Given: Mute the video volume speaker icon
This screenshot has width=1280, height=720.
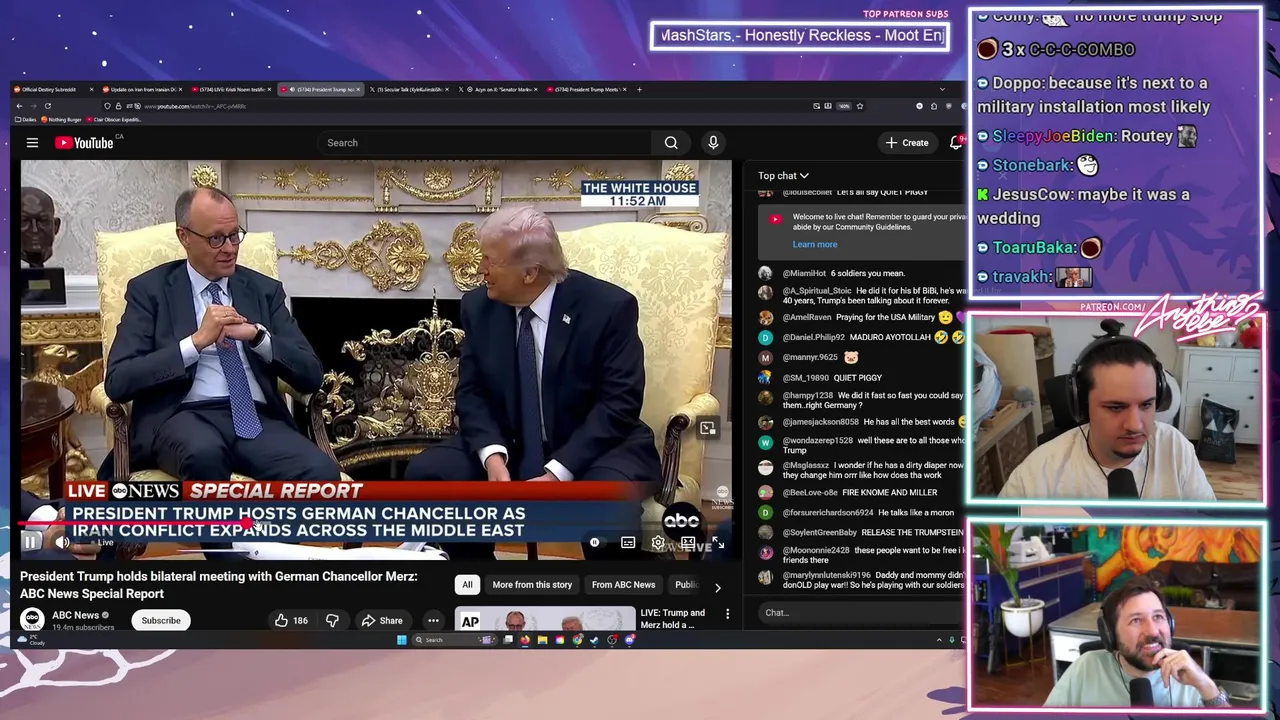Looking at the screenshot, I should (x=62, y=543).
